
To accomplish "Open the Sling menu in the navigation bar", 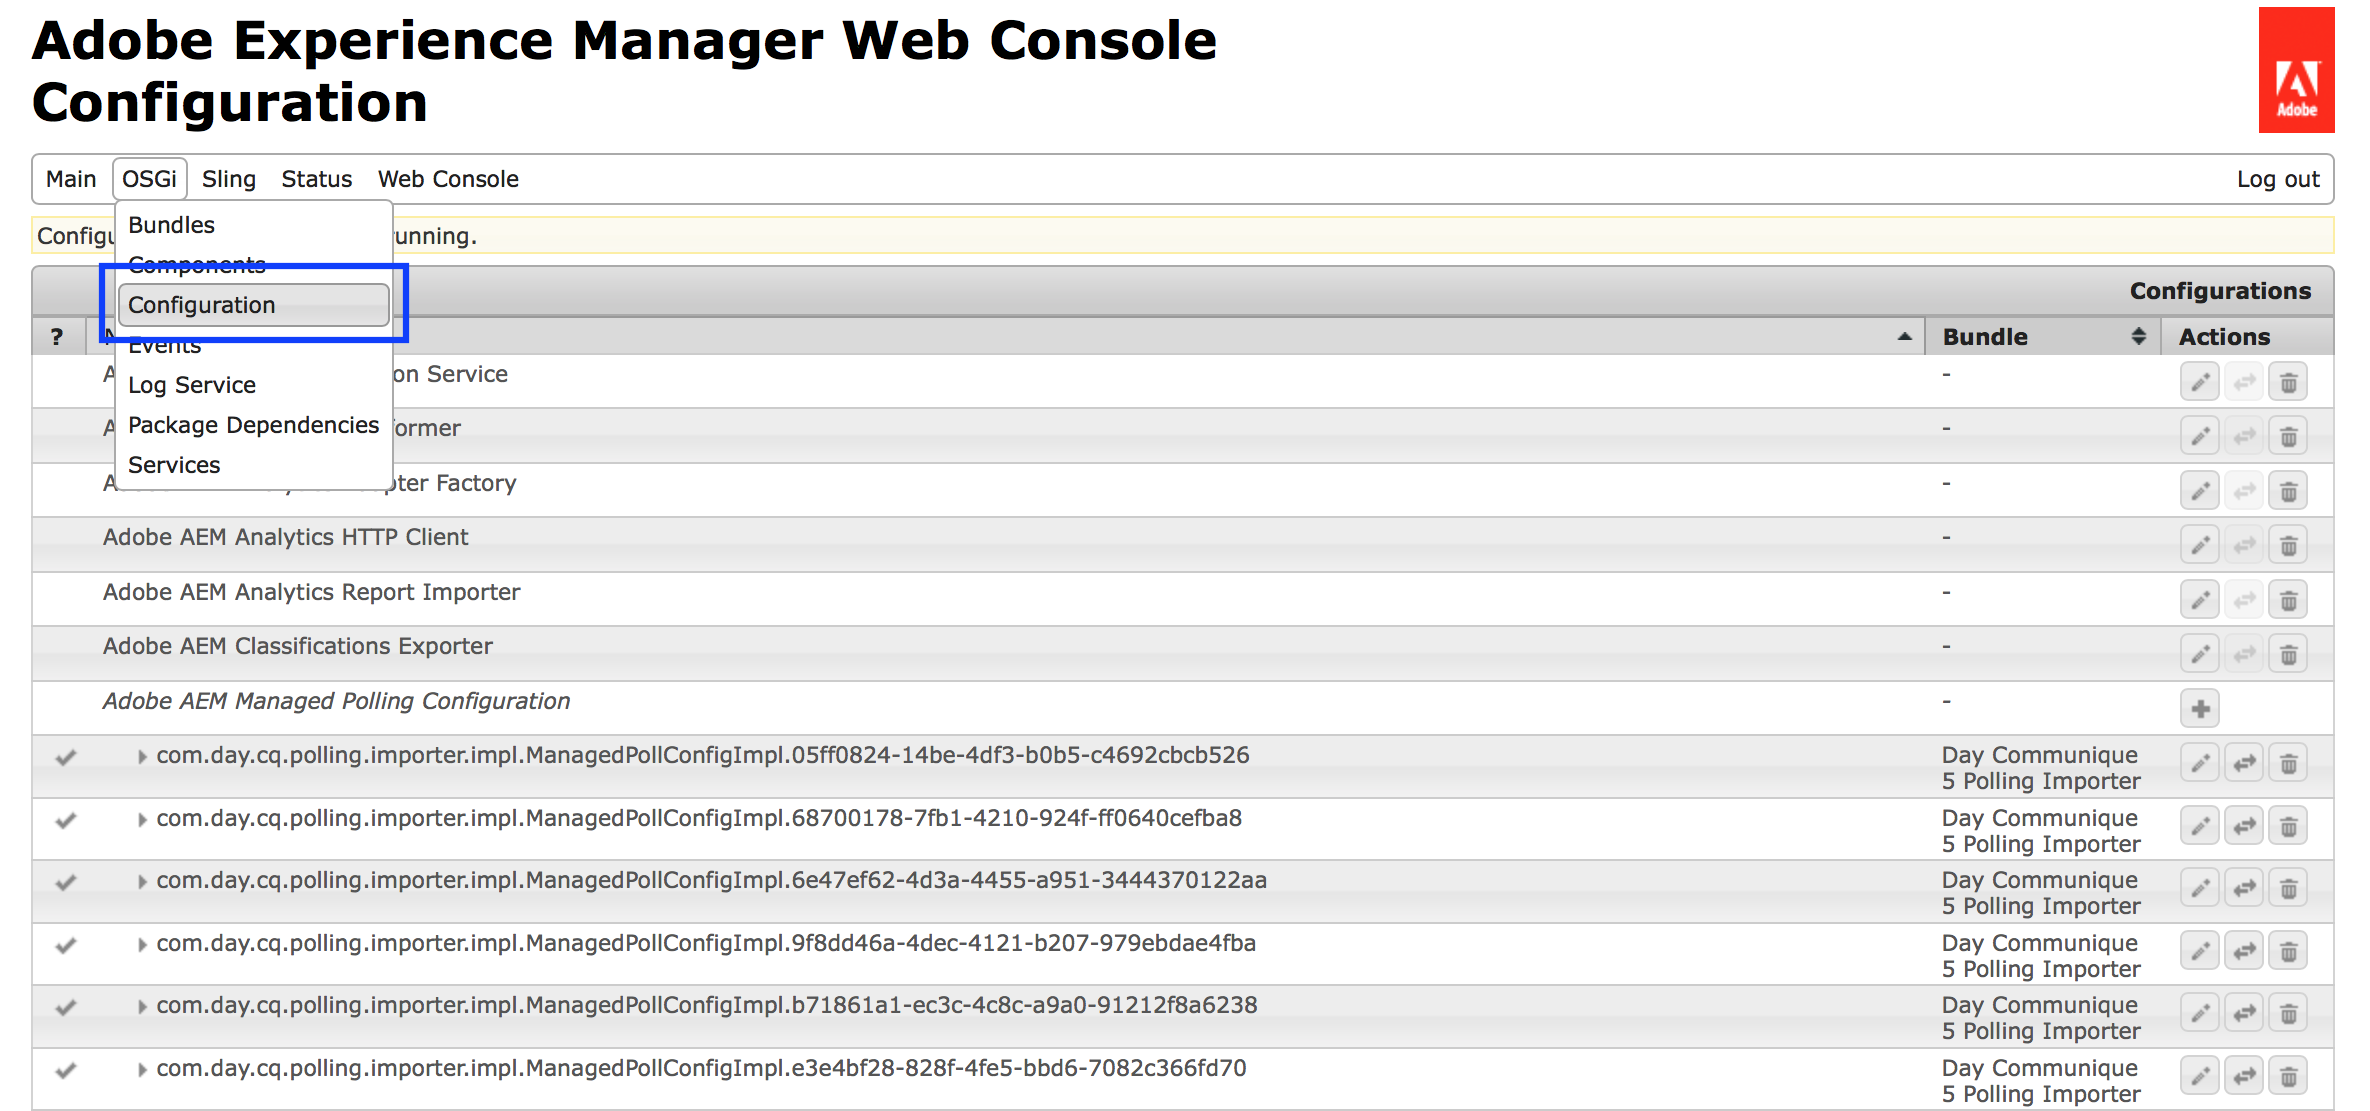I will pos(228,179).
